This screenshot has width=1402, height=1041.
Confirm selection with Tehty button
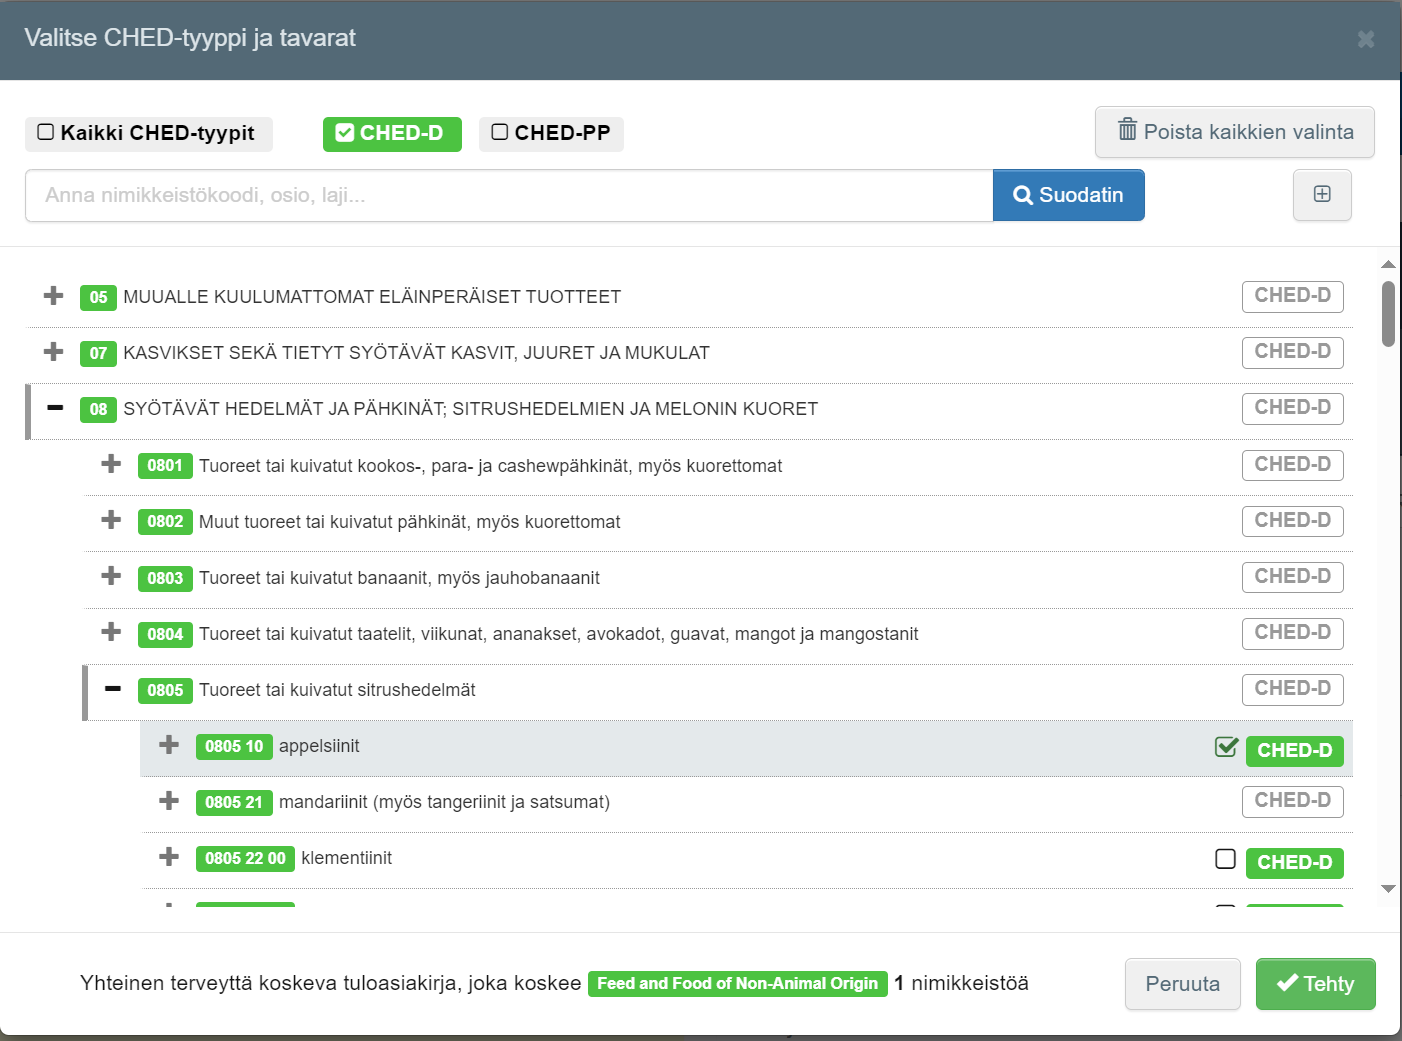(x=1315, y=984)
